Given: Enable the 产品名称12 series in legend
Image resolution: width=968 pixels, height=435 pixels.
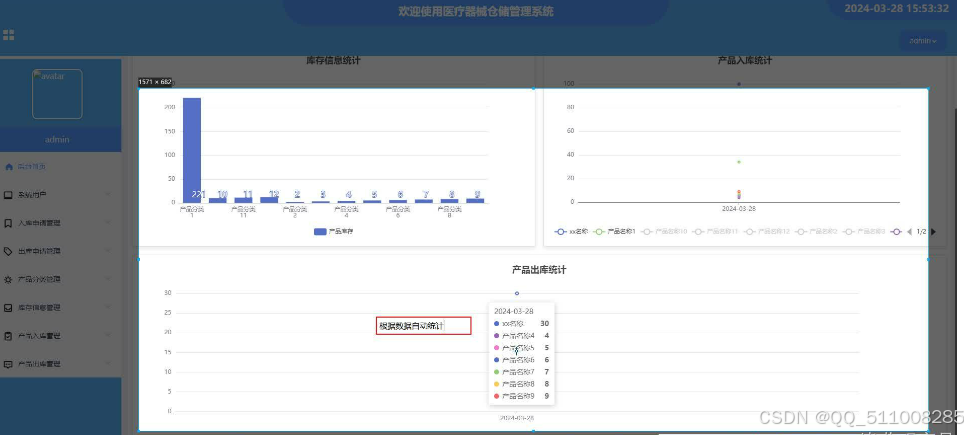Looking at the screenshot, I should click(x=767, y=231).
